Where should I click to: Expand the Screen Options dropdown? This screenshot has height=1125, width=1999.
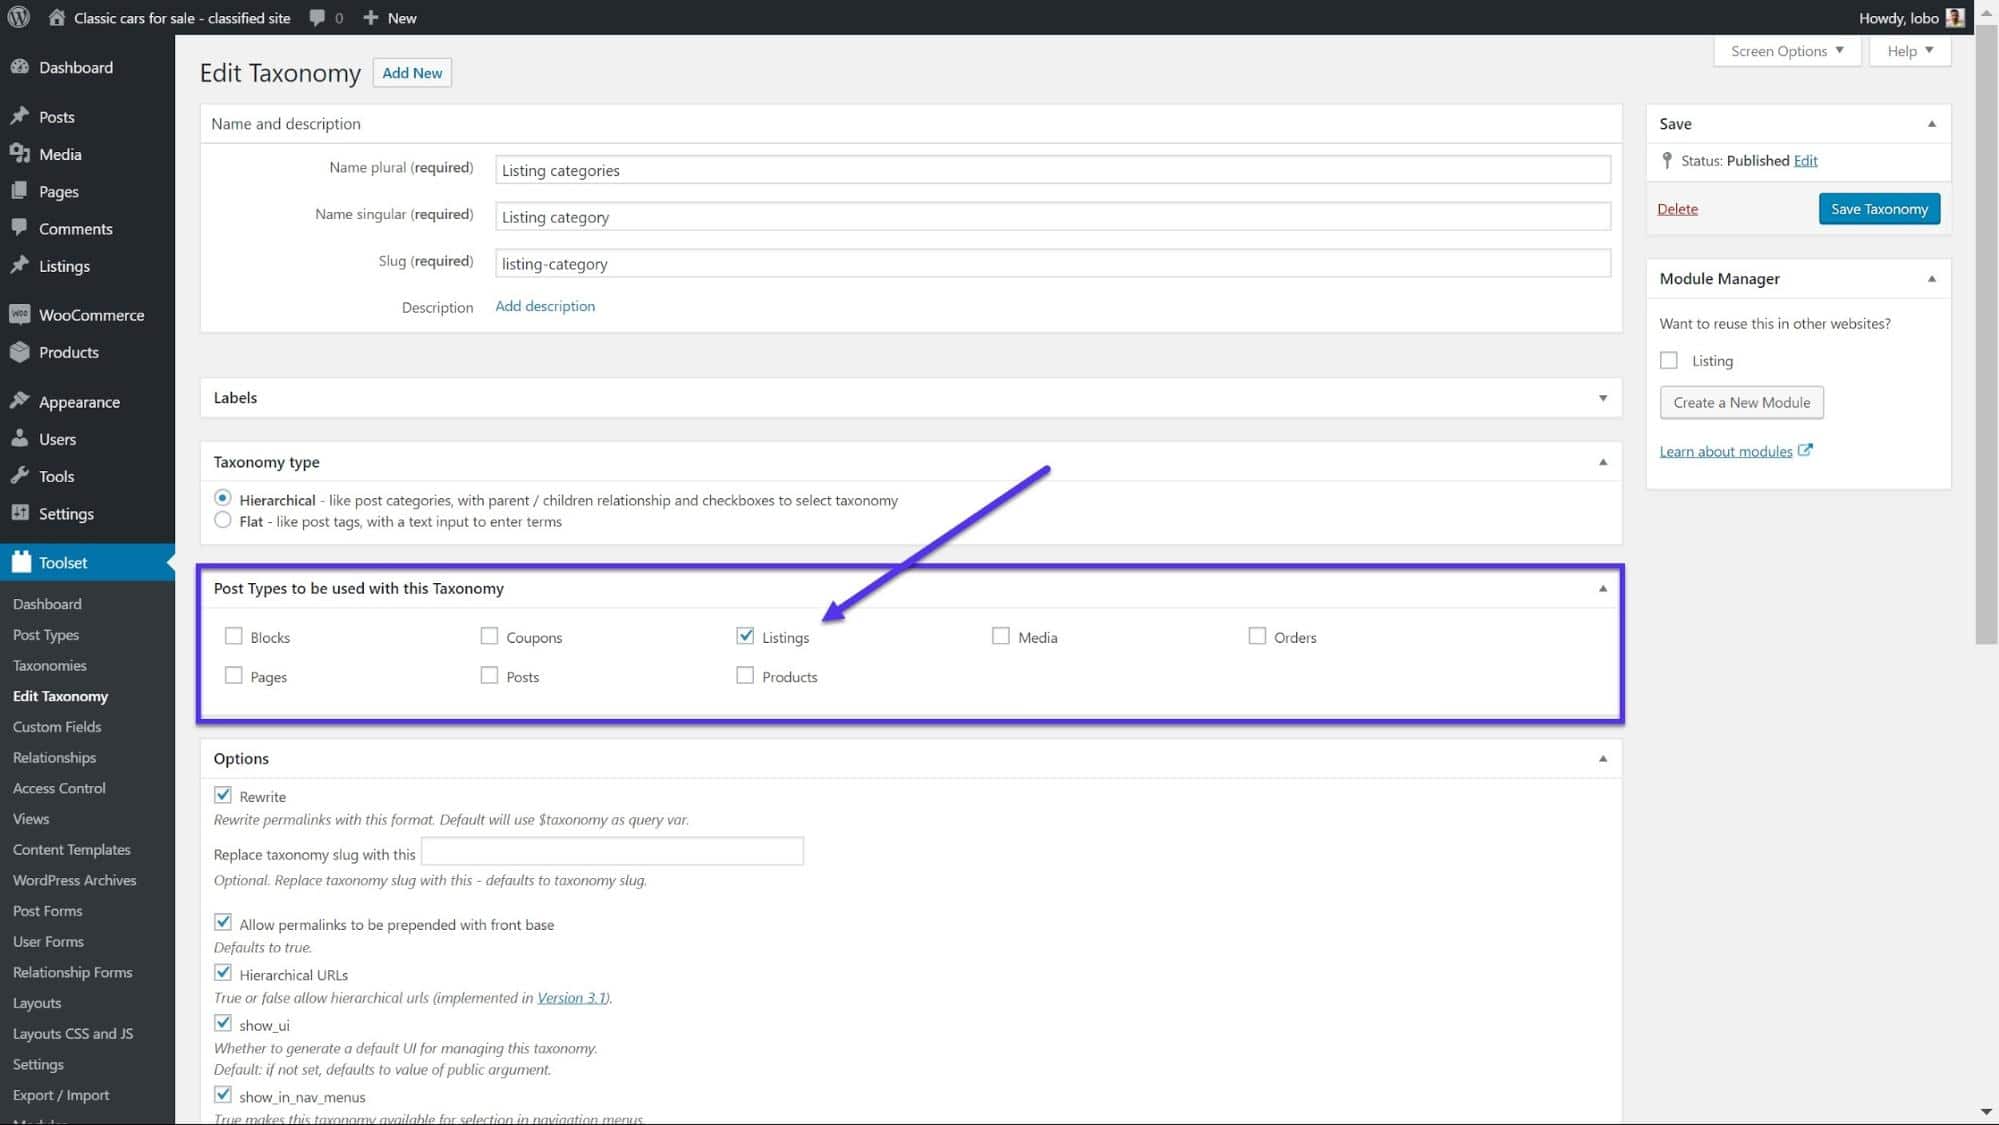1785,51
